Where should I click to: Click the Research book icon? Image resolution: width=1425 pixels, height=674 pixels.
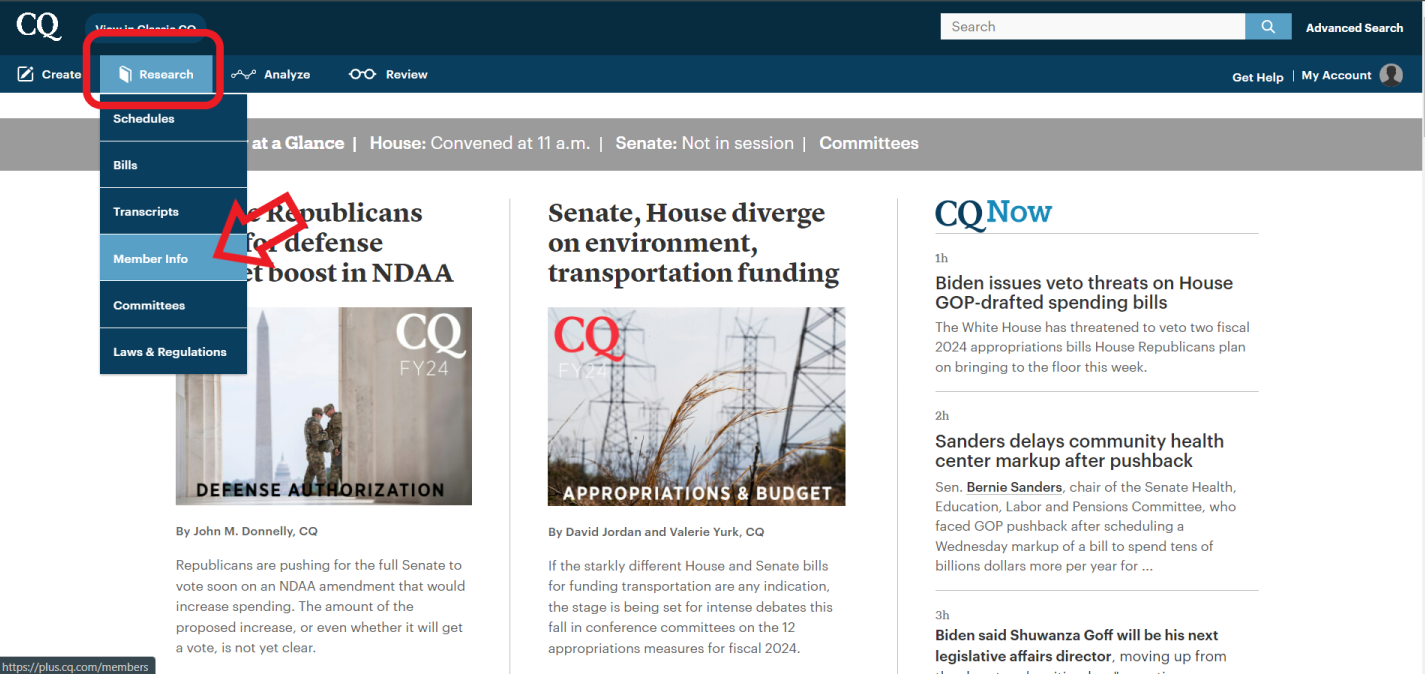(x=125, y=73)
